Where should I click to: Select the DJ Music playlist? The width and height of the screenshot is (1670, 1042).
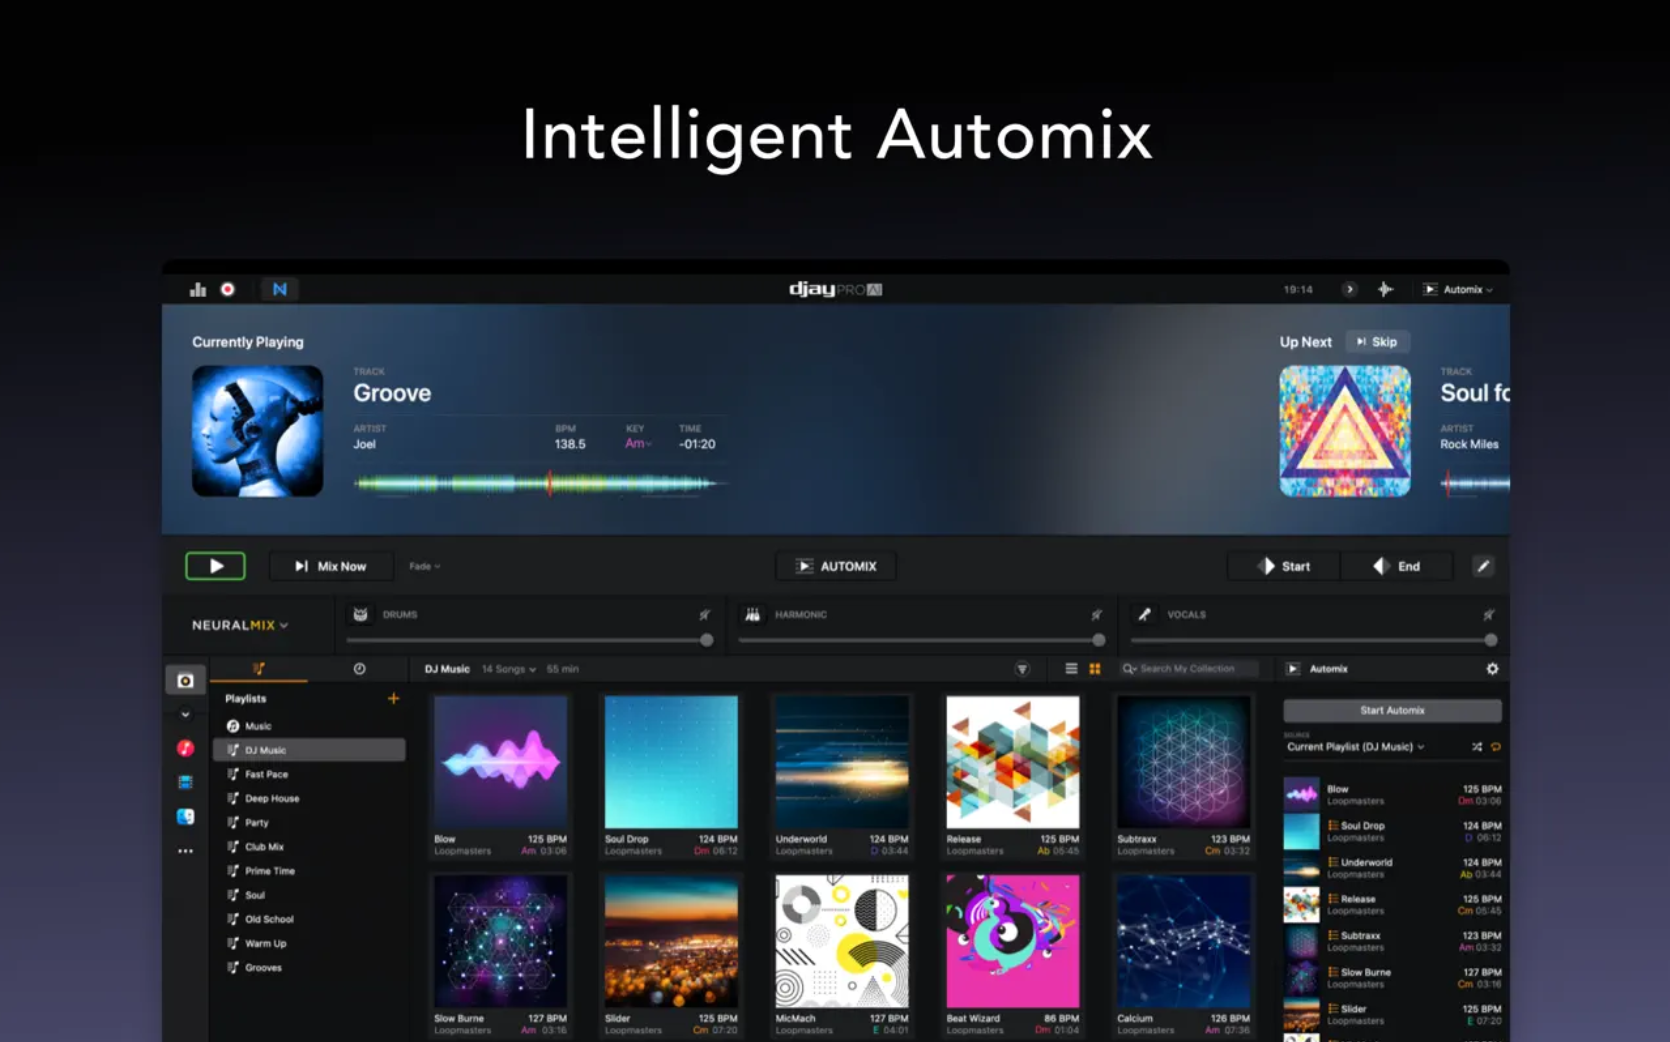pyautogui.click(x=308, y=750)
